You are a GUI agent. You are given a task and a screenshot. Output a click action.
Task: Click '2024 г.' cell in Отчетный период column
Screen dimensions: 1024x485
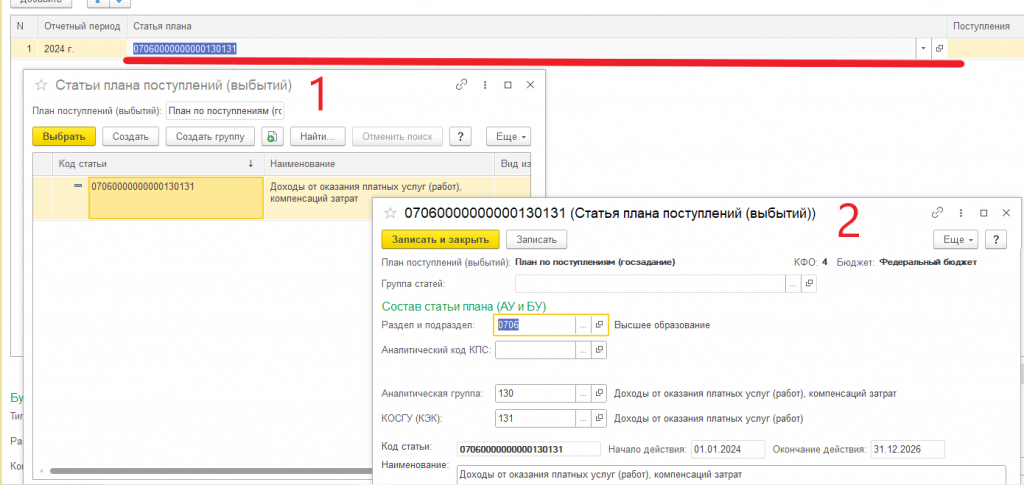pos(83,48)
